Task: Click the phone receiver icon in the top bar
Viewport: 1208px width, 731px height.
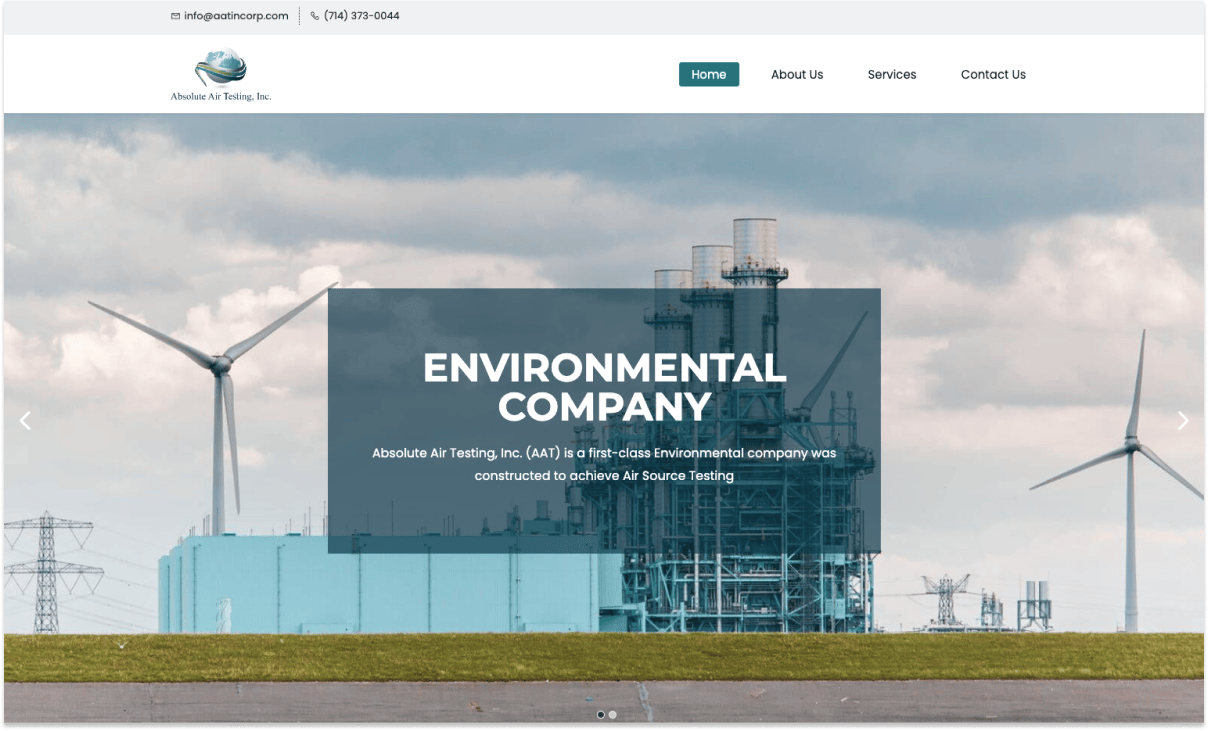Action: tap(312, 15)
